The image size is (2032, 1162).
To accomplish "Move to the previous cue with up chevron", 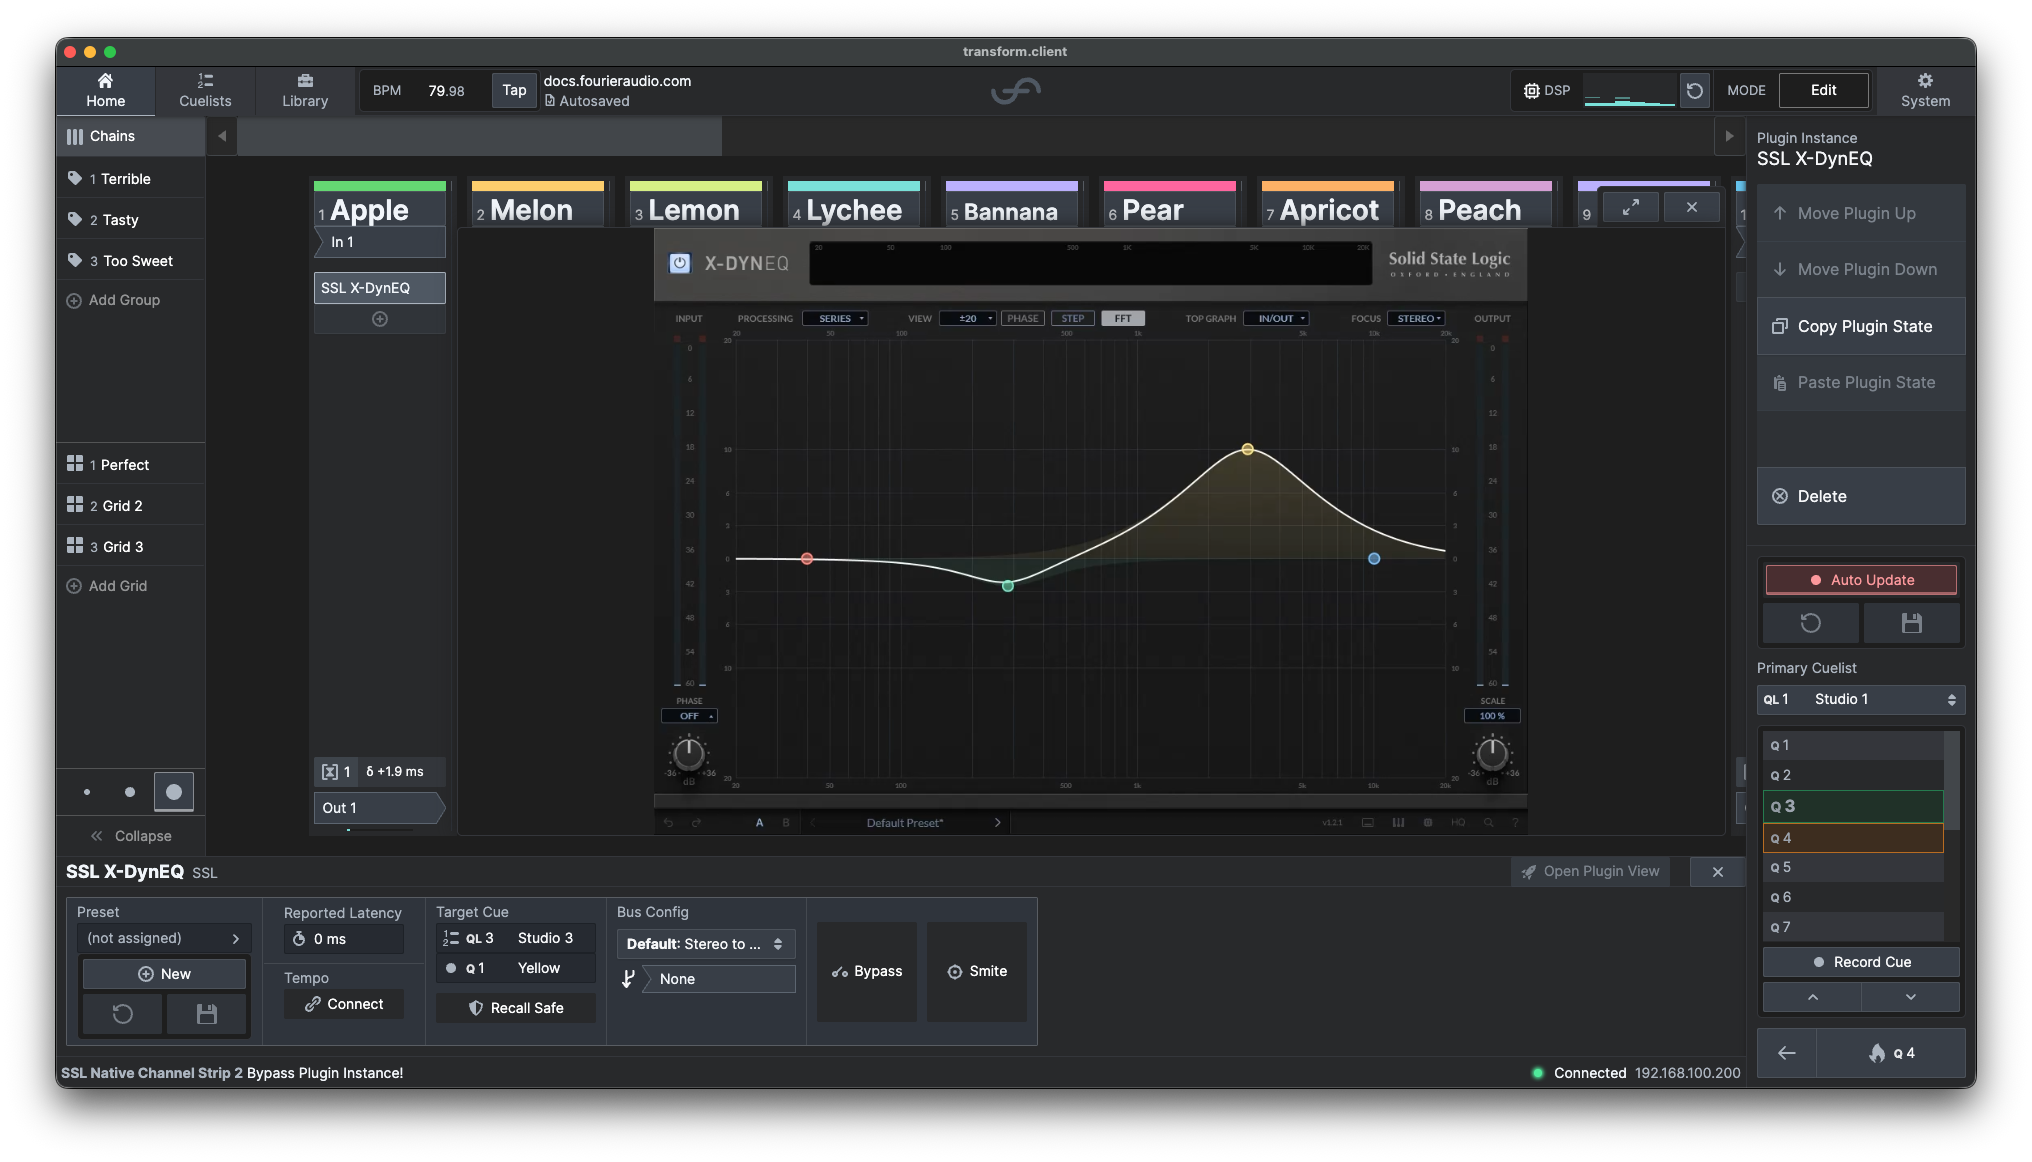I will click(x=1812, y=997).
